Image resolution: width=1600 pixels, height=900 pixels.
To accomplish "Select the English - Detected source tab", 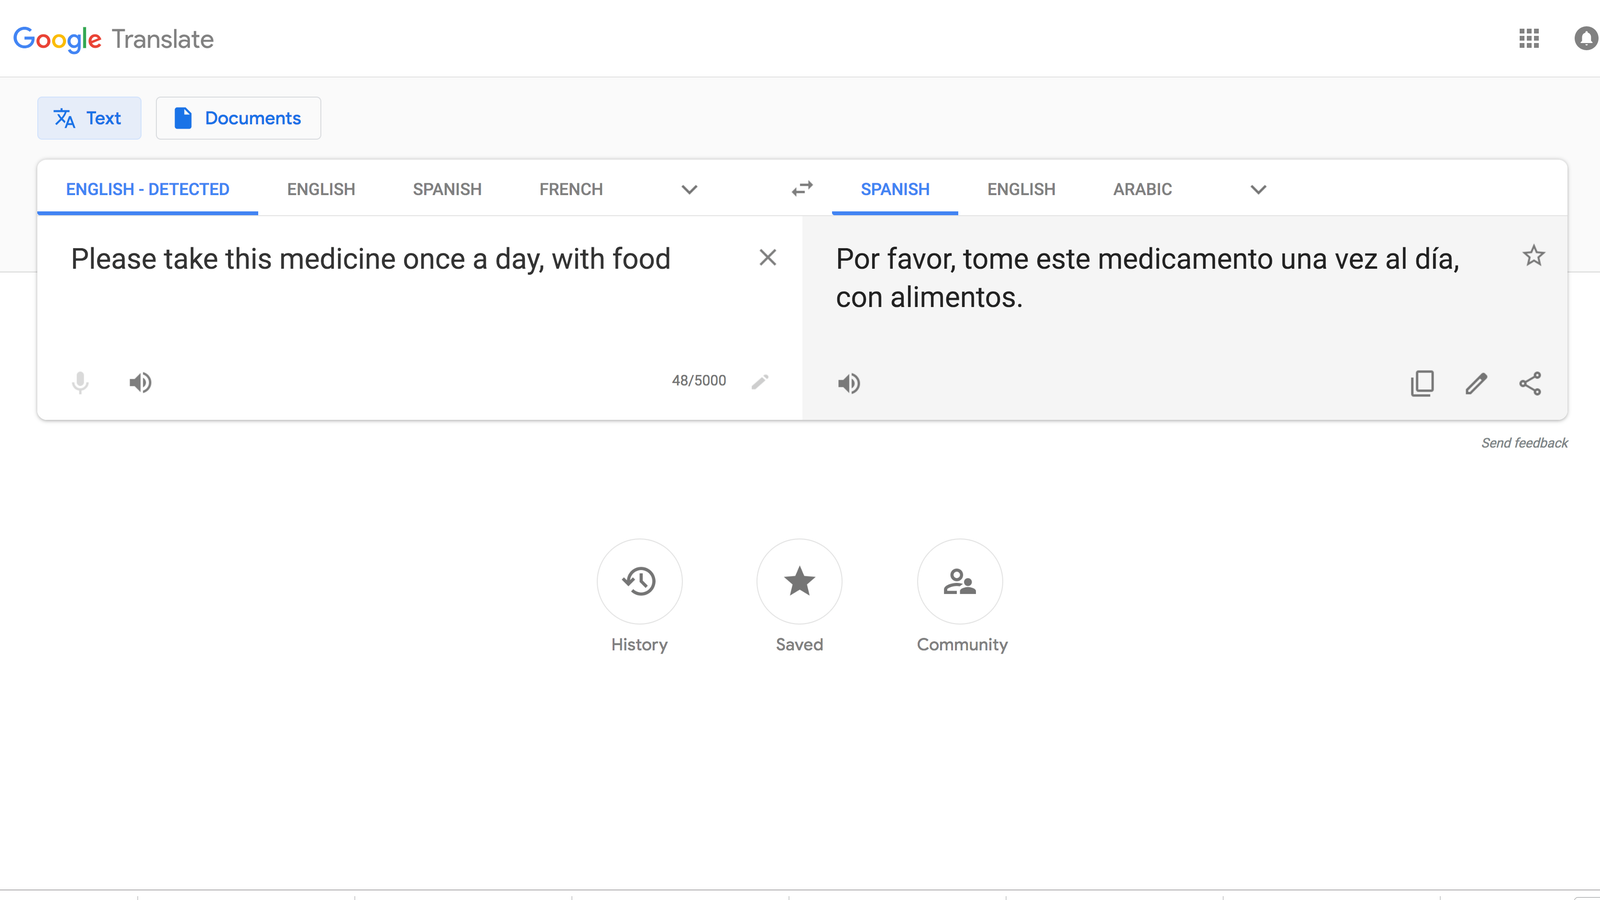I will pyautogui.click(x=148, y=189).
